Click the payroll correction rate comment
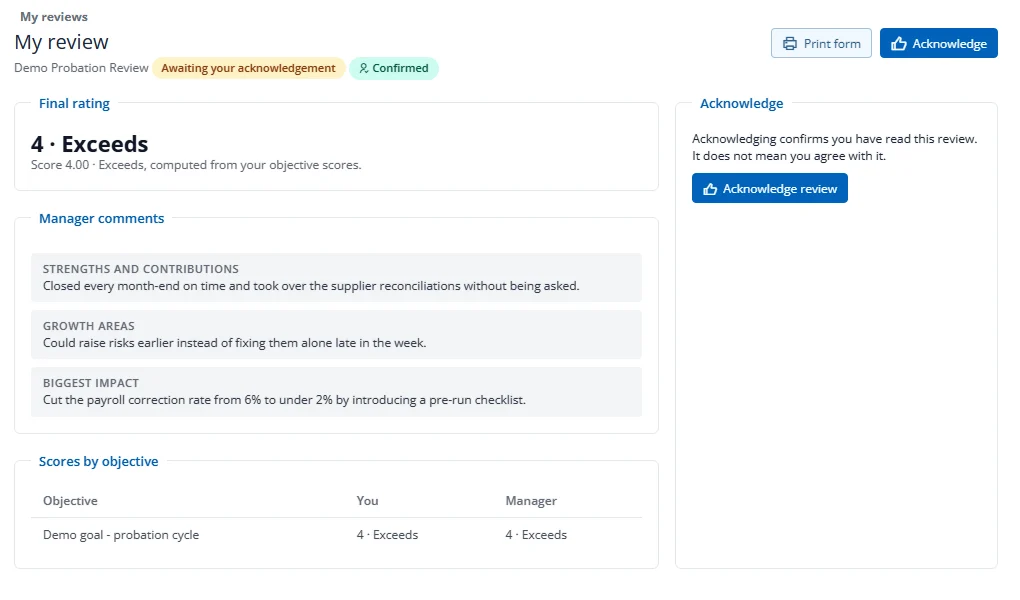Image resolution: width=1020 pixels, height=600 pixels. click(x=284, y=400)
